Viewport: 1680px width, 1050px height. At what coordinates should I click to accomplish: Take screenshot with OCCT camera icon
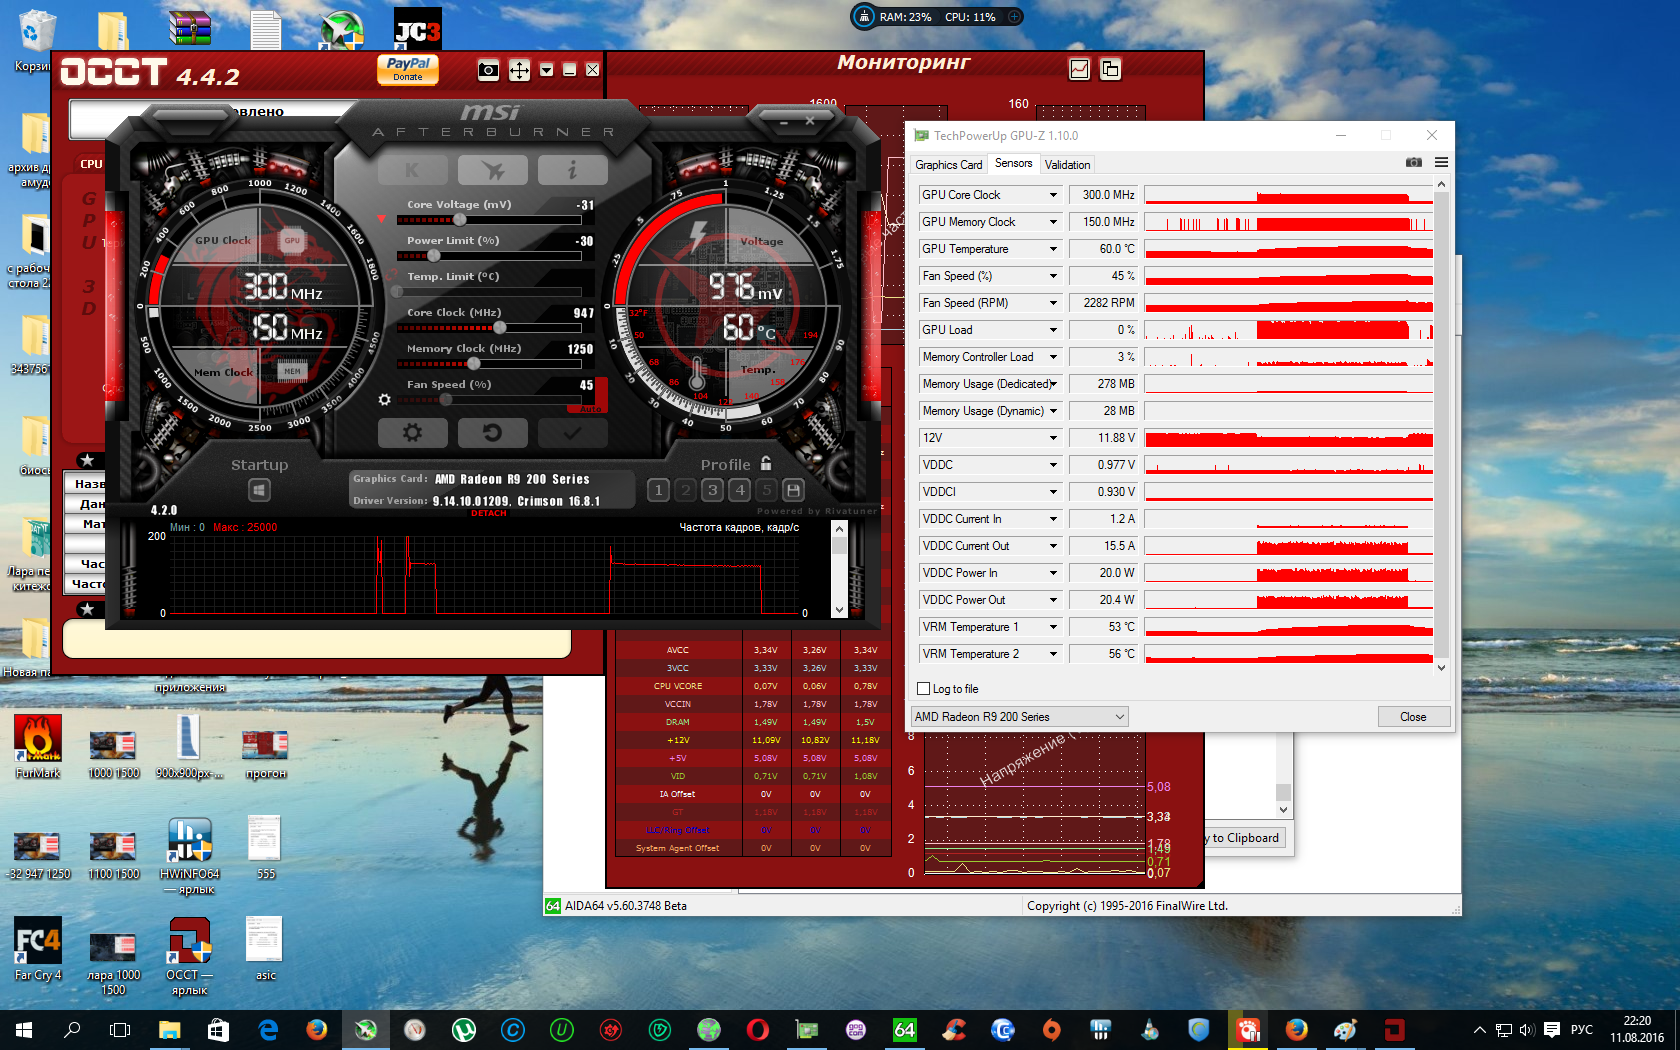(488, 70)
